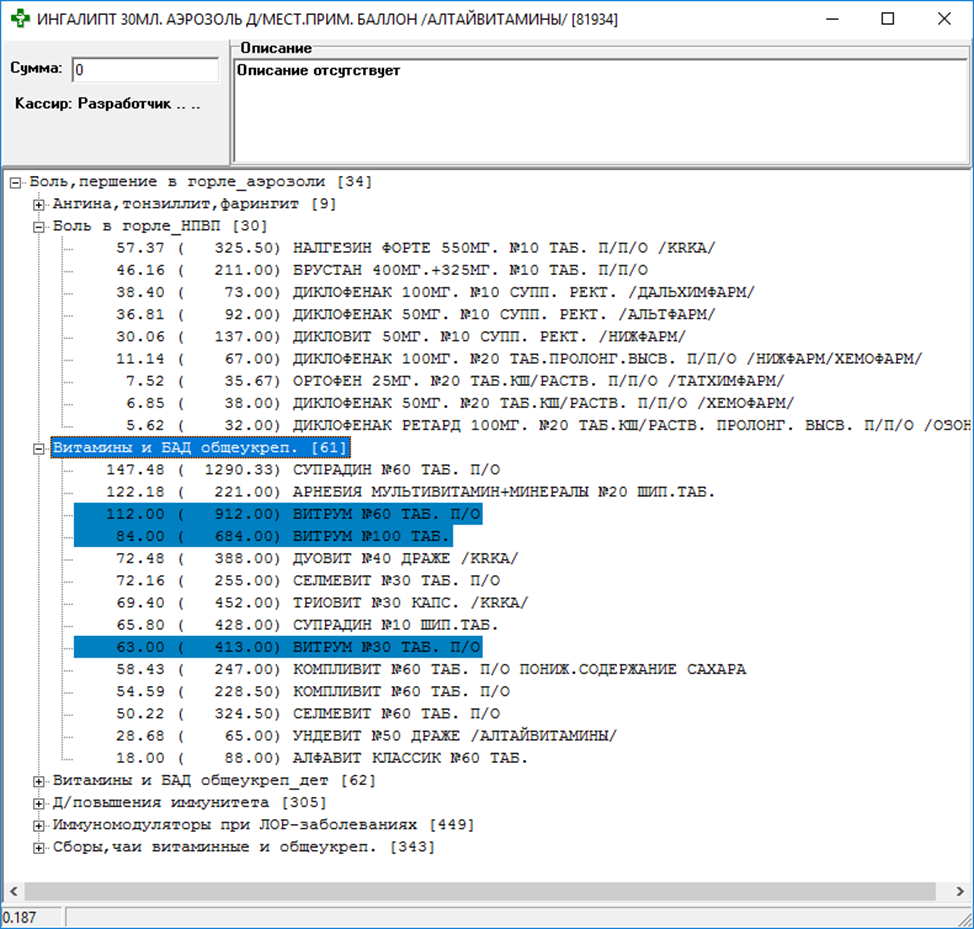The image size is (974, 929).
Task: Click the 'Кассир: Разработчик' label
Action: pos(107,104)
